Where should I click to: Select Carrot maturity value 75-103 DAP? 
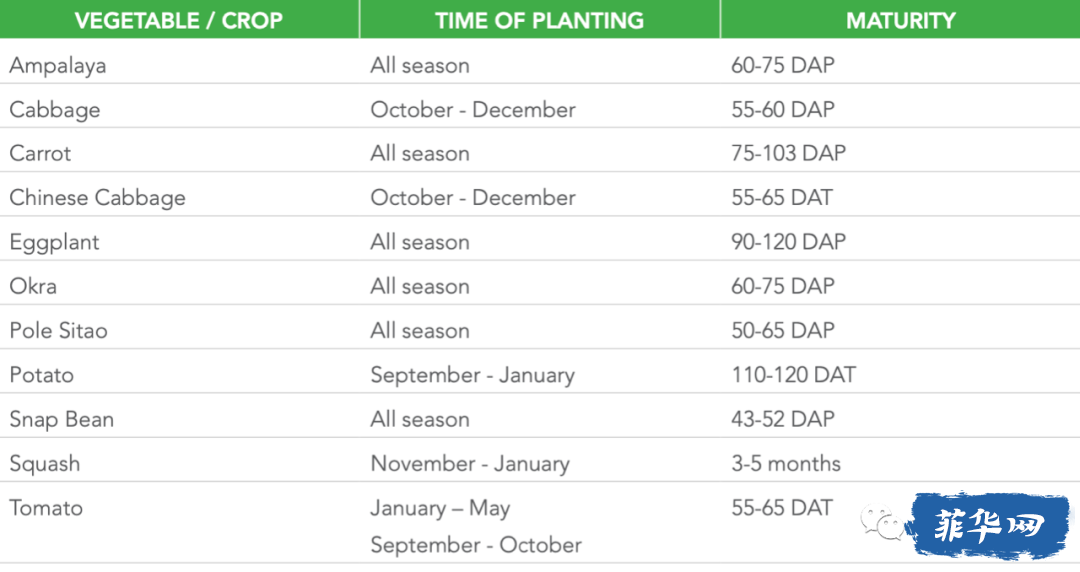[789, 153]
